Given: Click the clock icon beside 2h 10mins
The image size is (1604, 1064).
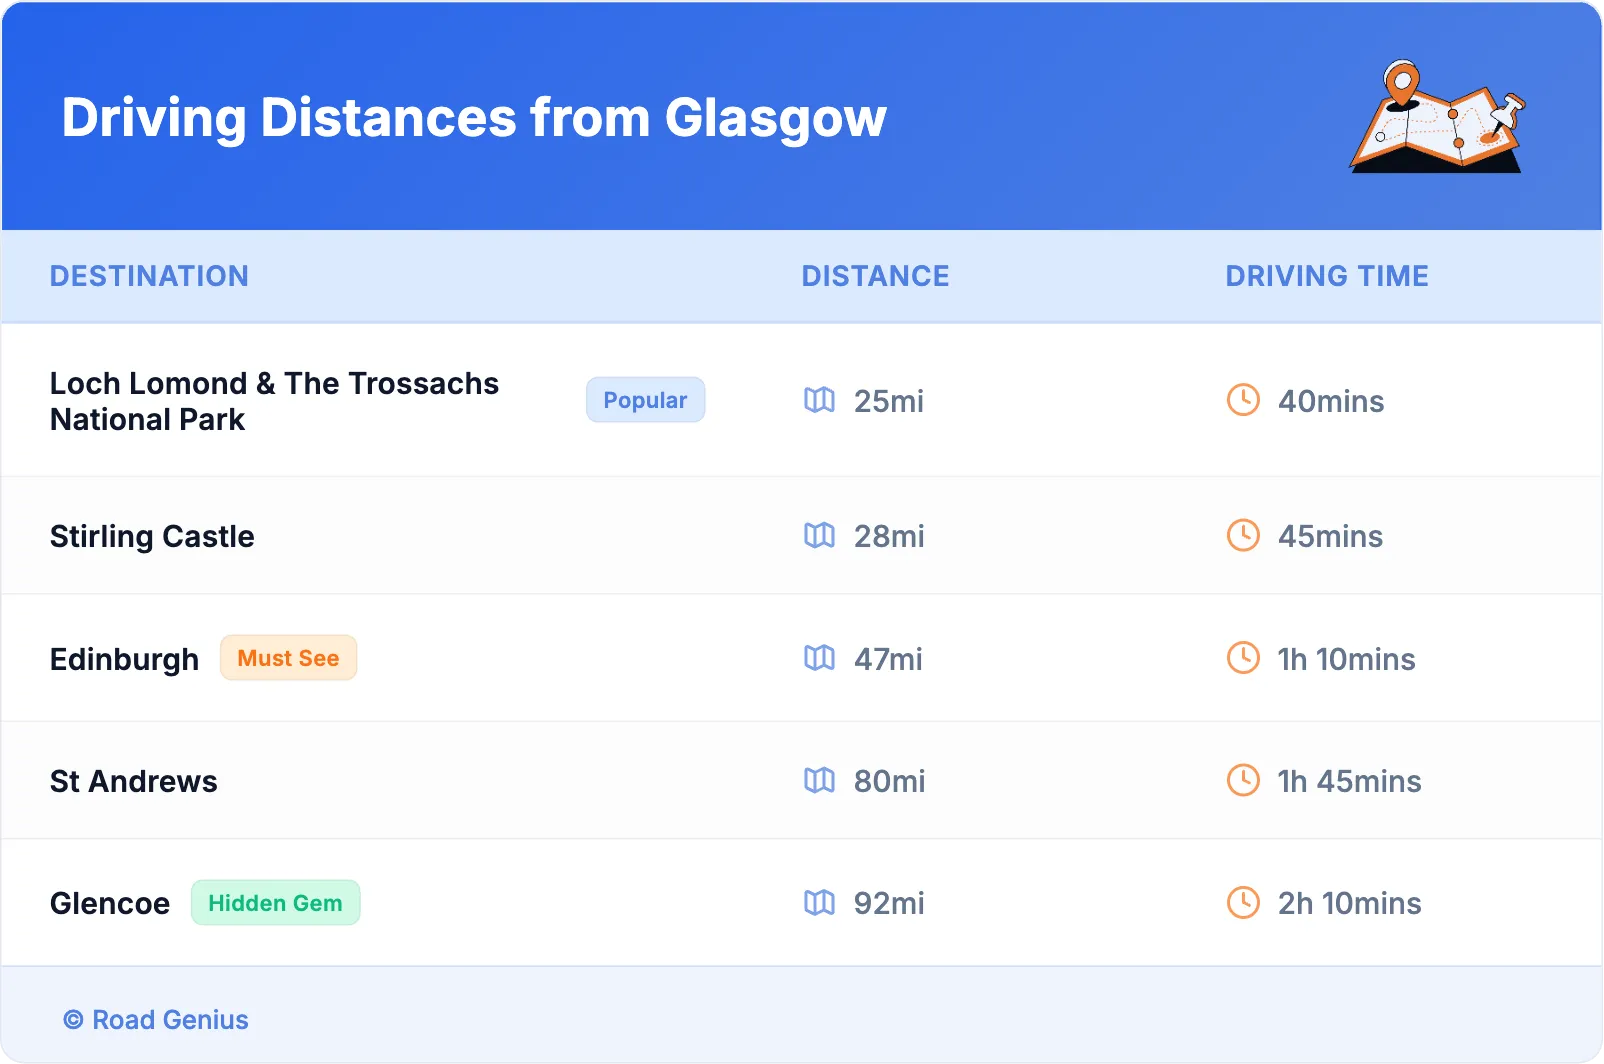Looking at the screenshot, I should pos(1243,903).
